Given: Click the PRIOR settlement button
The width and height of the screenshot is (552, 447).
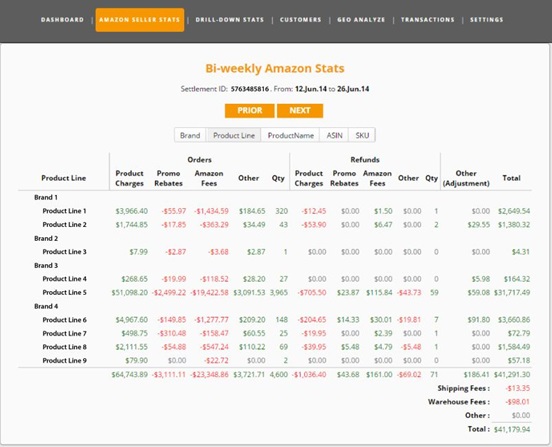Looking at the screenshot, I should [250, 111].
